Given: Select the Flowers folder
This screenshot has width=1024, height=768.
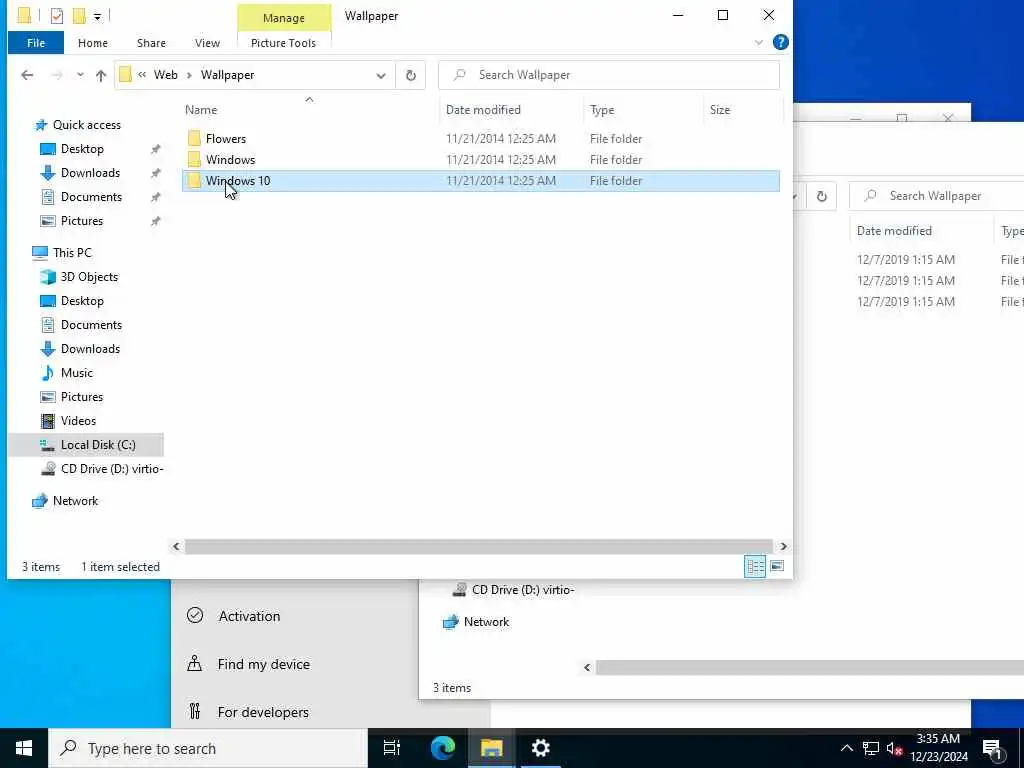Looking at the screenshot, I should click(x=480, y=138).
